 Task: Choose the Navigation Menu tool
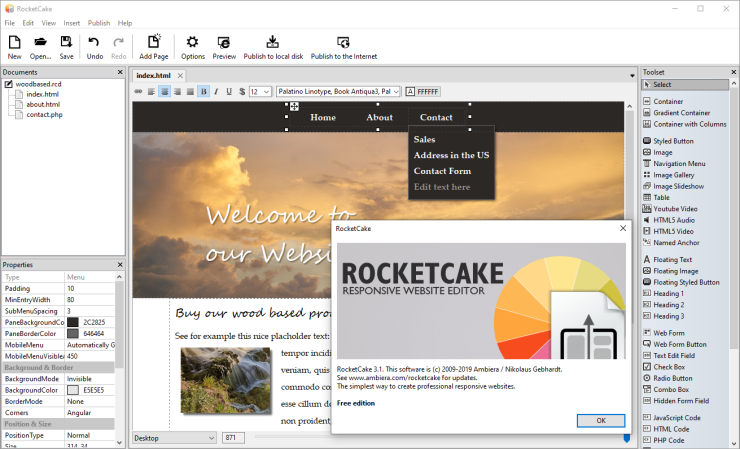pos(679,164)
